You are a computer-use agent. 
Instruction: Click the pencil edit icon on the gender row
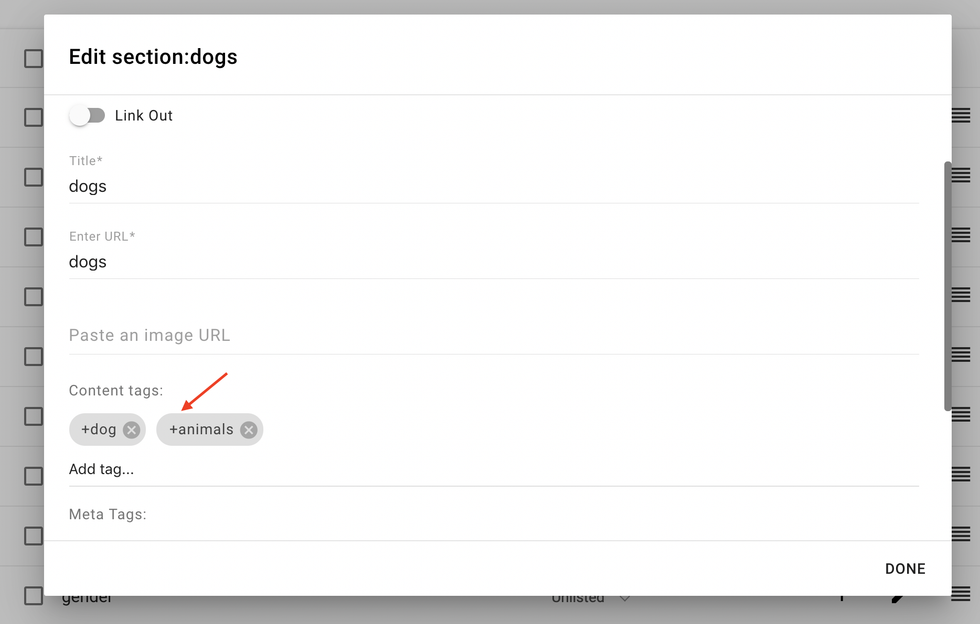(x=897, y=596)
